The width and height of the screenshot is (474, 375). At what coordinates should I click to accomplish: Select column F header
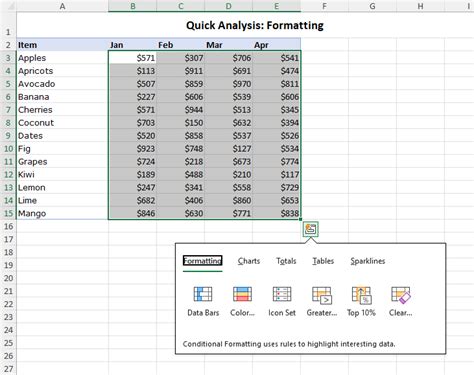(x=324, y=6)
